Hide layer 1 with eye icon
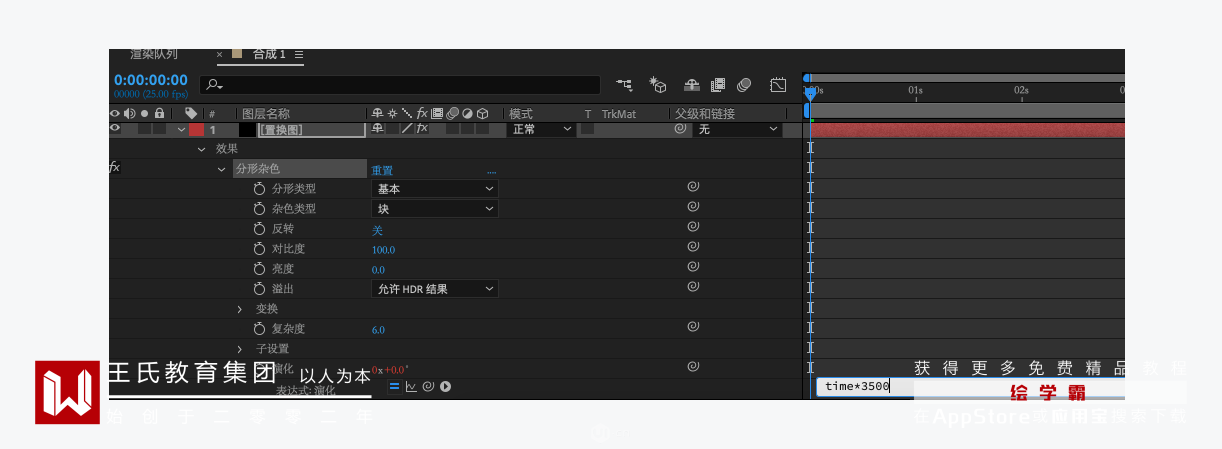Image resolution: width=1222 pixels, height=449 pixels. [x=115, y=129]
